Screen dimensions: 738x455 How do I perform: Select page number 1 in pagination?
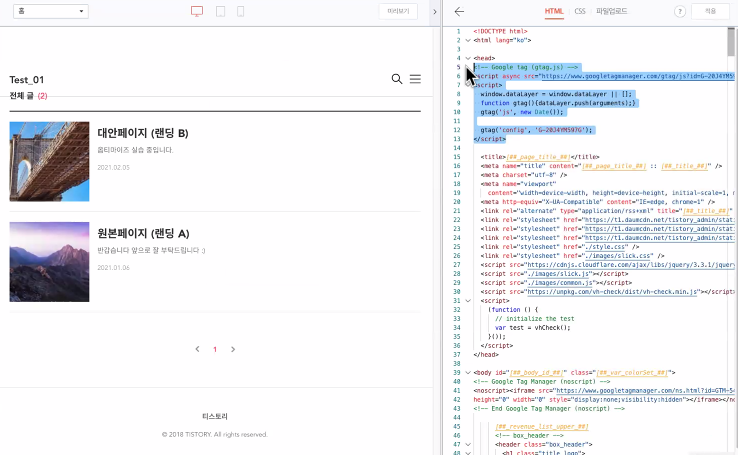pos(215,349)
